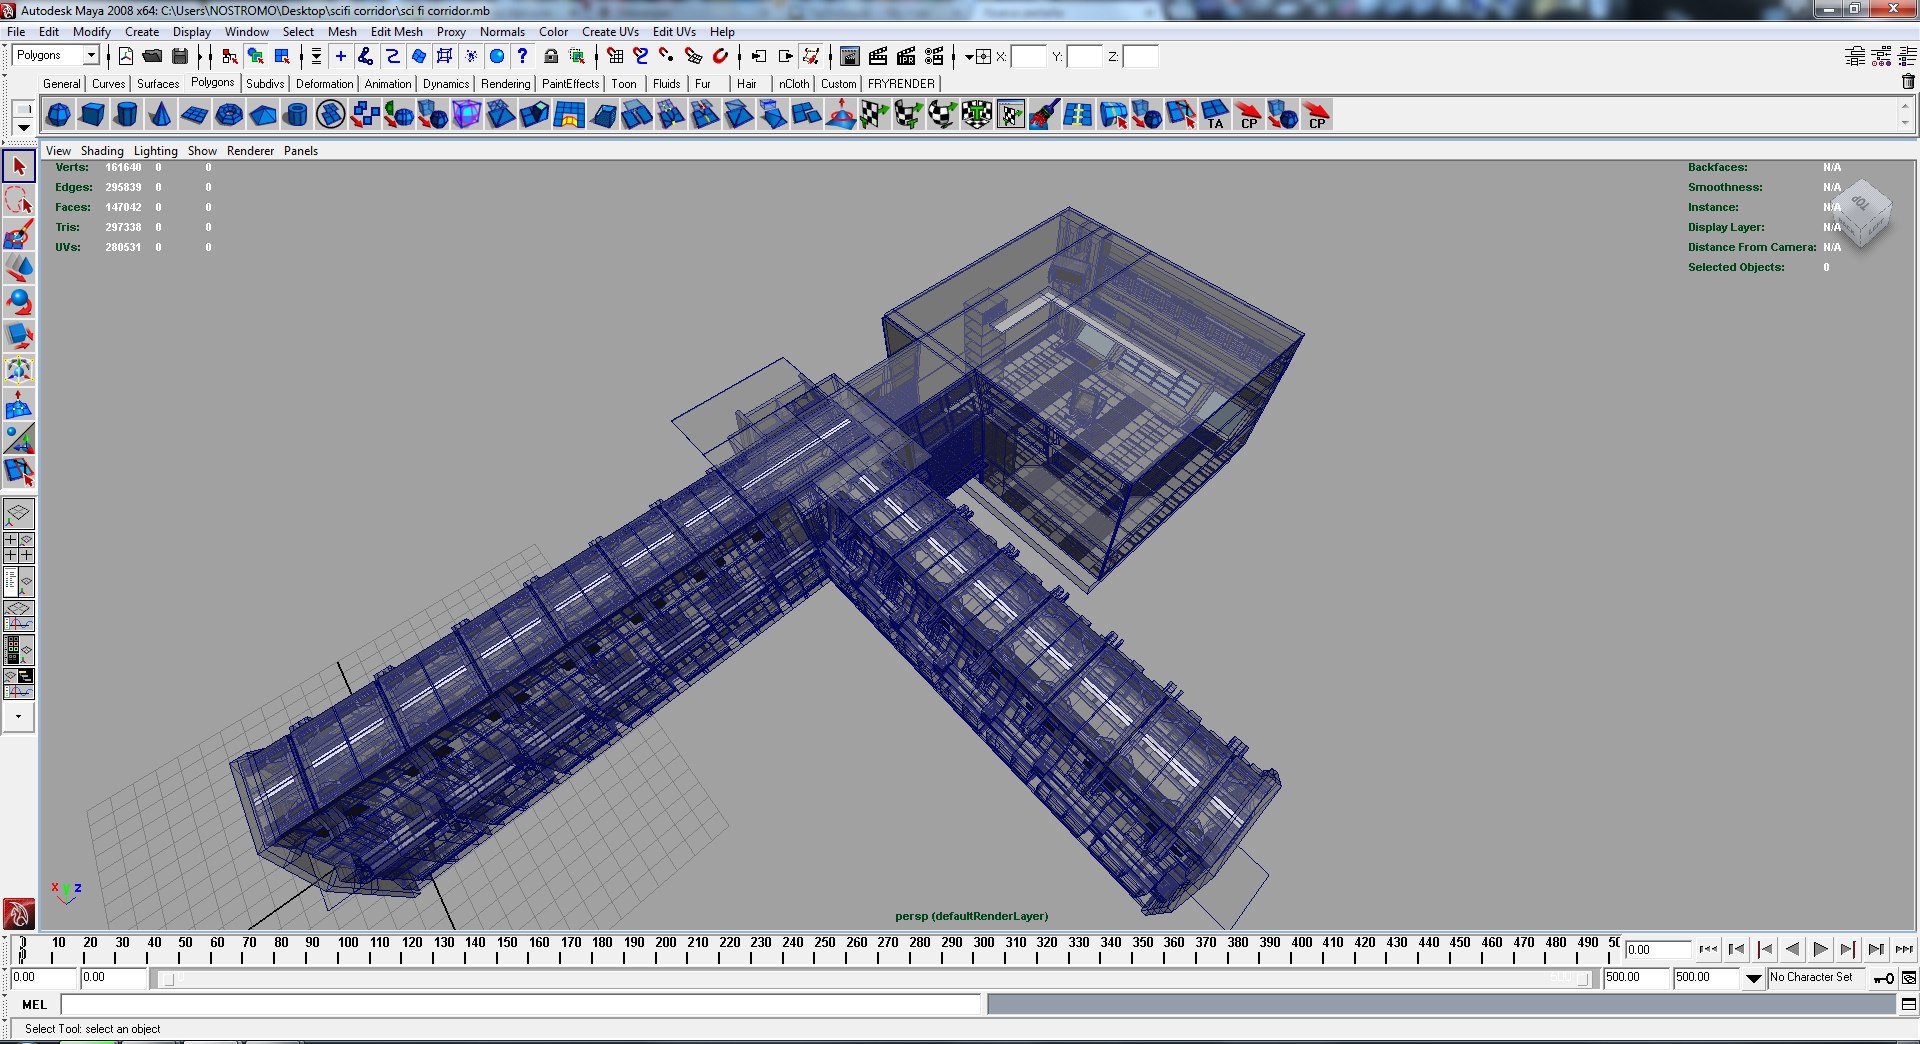
Task: Create a polygon pipe from shelf
Action: [297, 115]
